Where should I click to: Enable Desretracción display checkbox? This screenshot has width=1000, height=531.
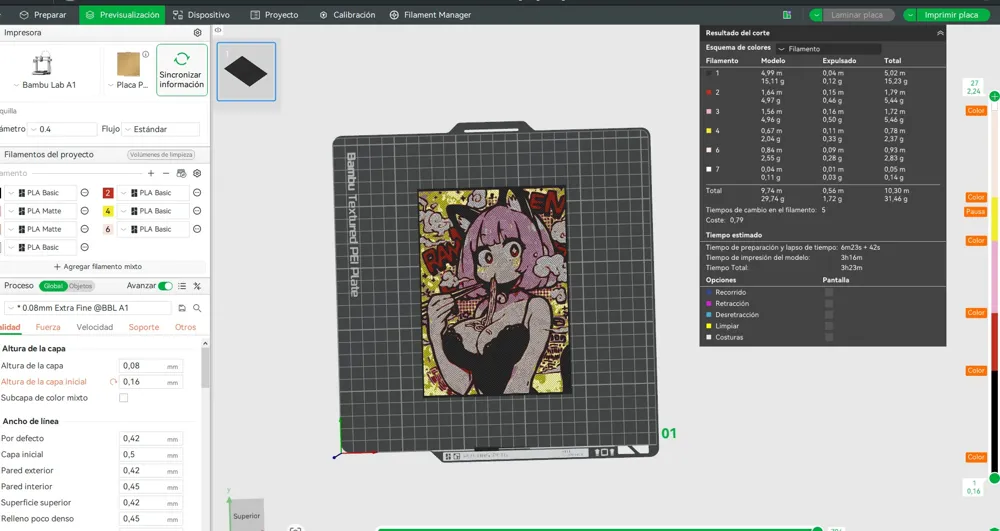point(828,314)
